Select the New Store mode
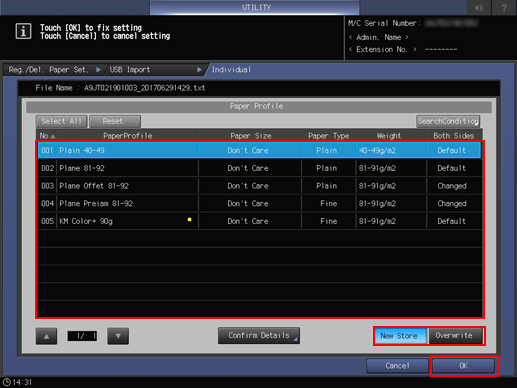This screenshot has width=517, height=388. [x=400, y=336]
